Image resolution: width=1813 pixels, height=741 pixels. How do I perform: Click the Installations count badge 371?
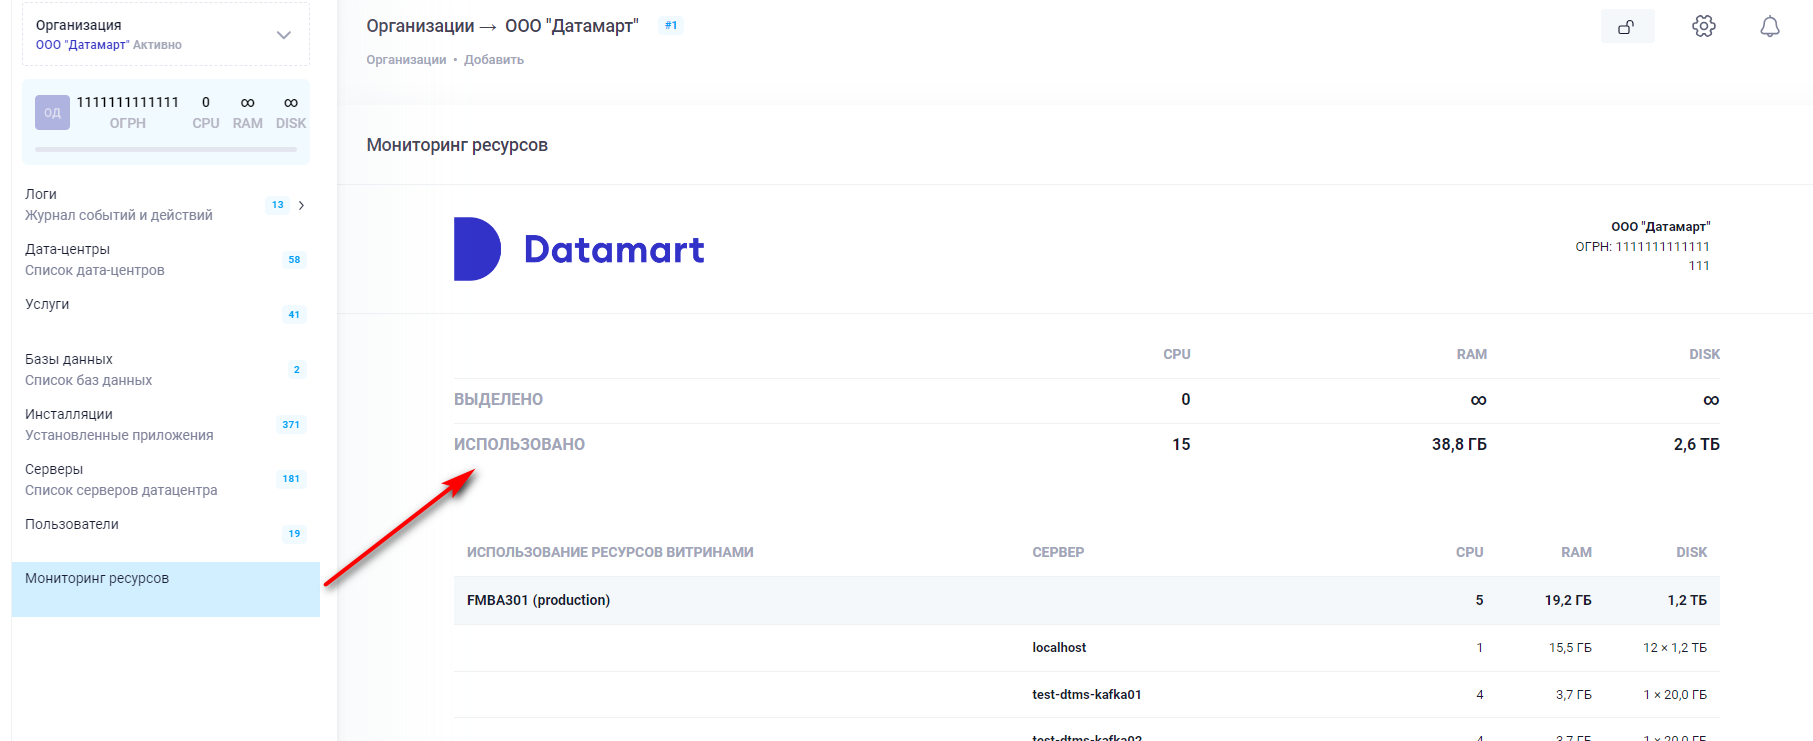pyautogui.click(x=291, y=425)
